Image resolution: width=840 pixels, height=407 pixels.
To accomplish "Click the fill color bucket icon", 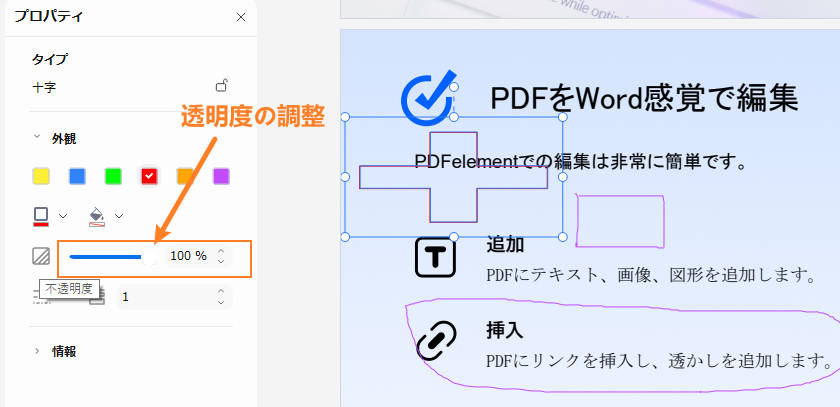I will (97, 215).
